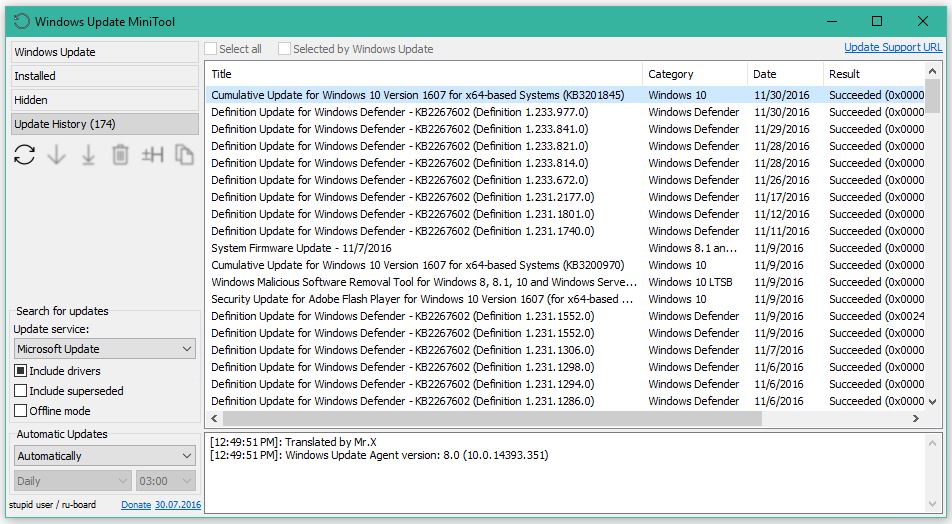Viewport: 952px width, 524px height.
Task: Toggle the Include drivers checkbox
Action: click(21, 370)
